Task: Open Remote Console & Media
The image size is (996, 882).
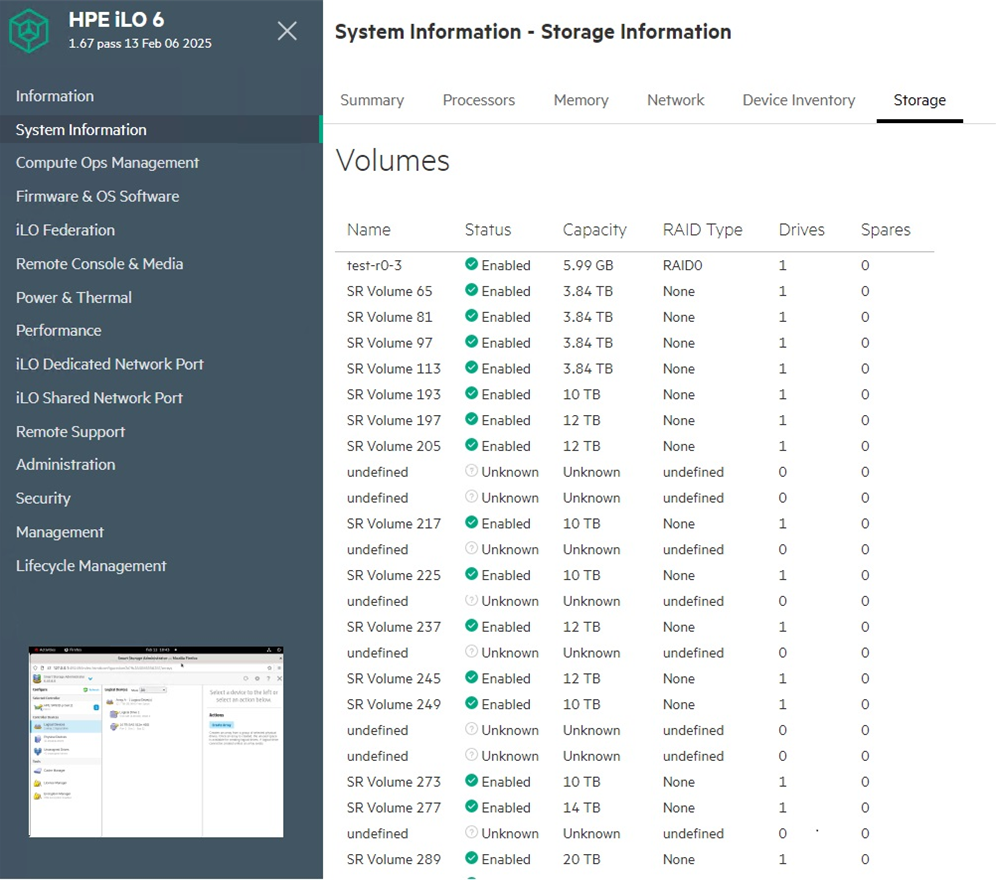Action: coord(99,264)
